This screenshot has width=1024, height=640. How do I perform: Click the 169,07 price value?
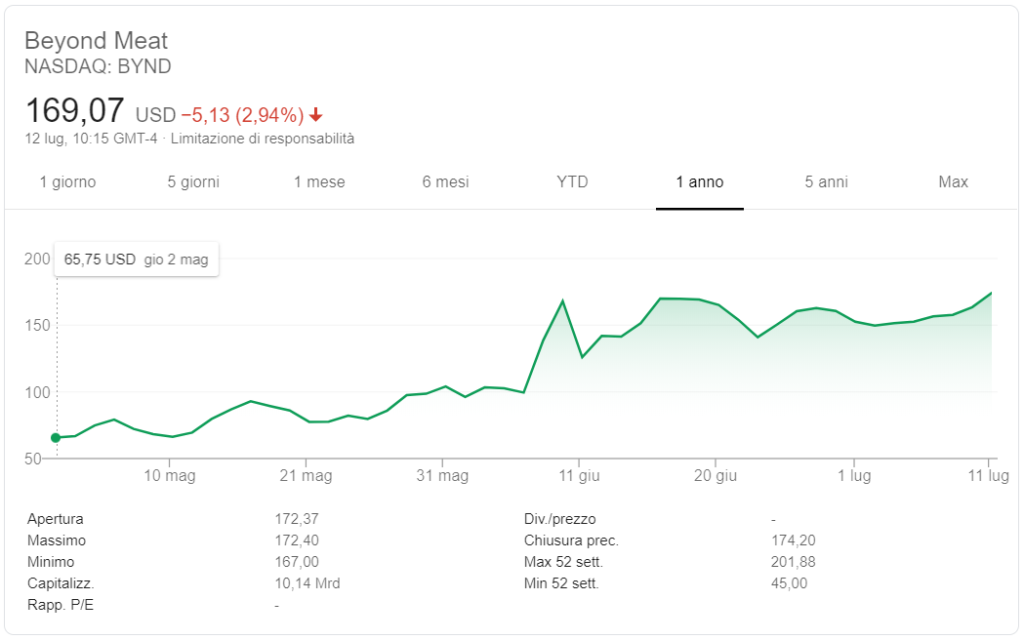(x=74, y=110)
